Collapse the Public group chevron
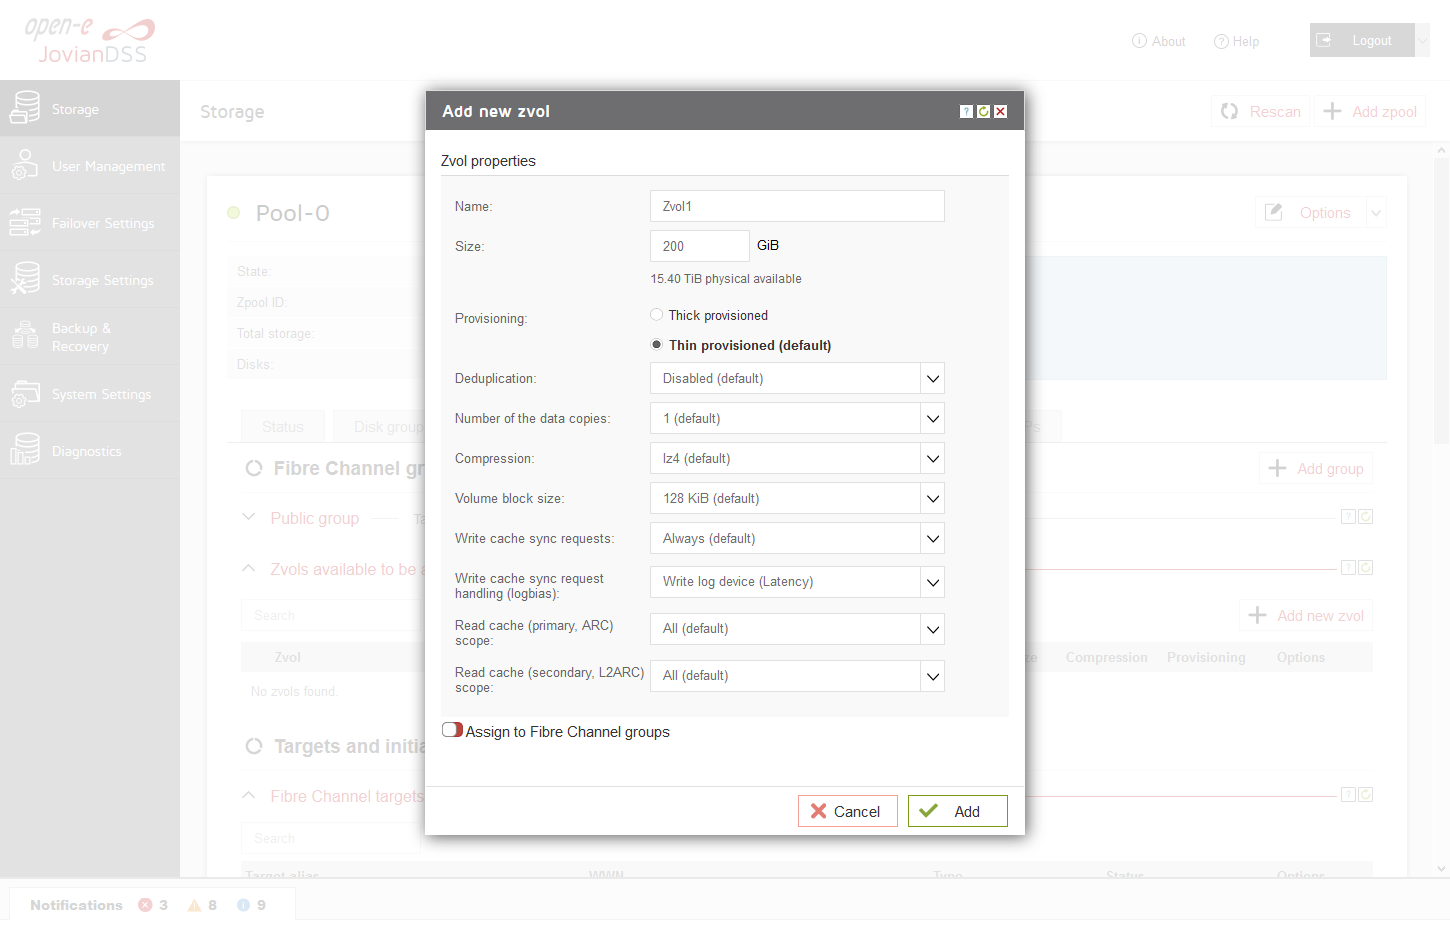Screen dimensions: 1450x925 pos(249,517)
